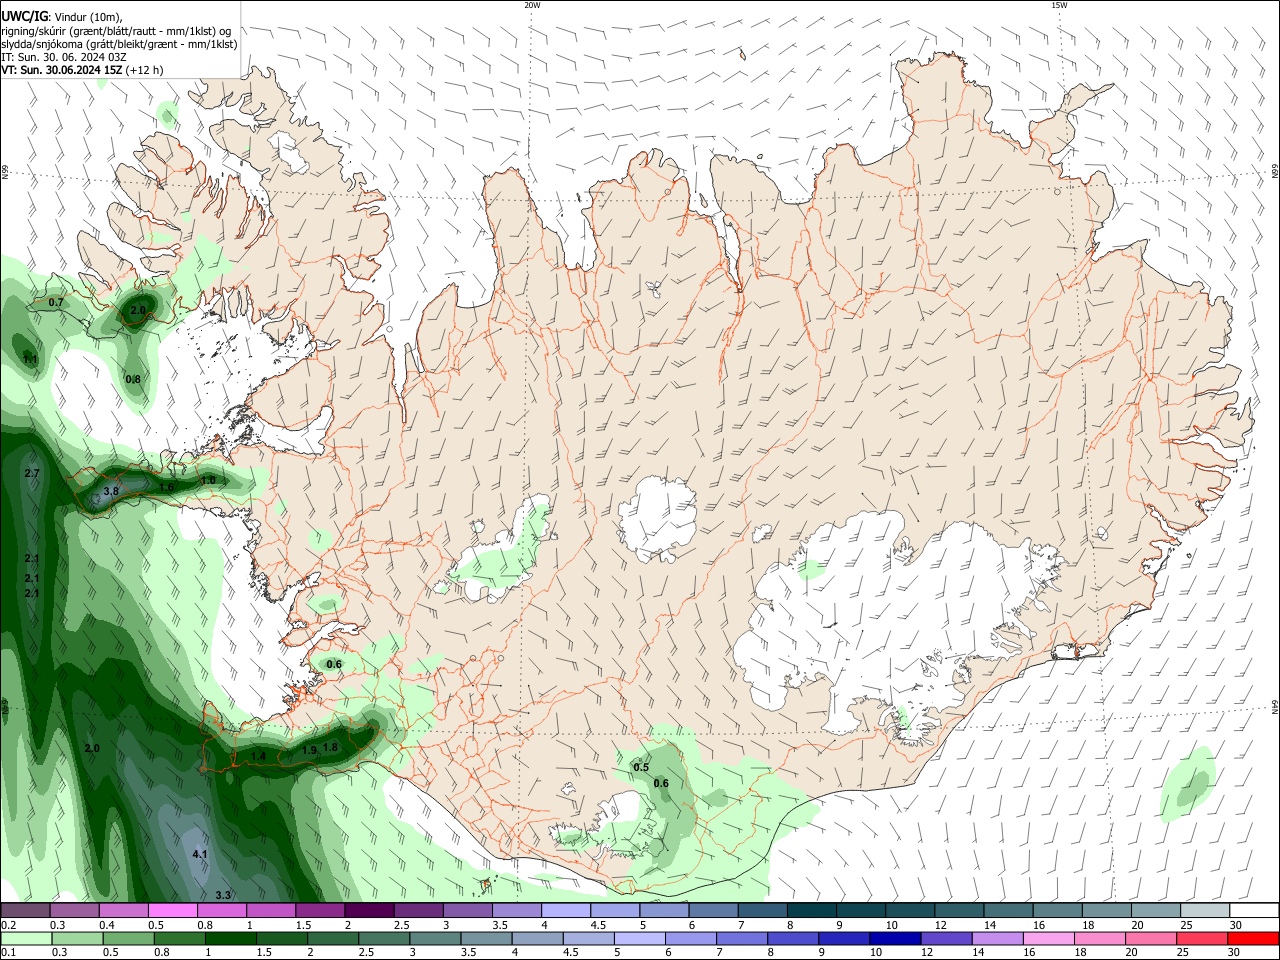Click the 2.7 precipitation value on the map
Screen dimensions: 1280x960
[x=31, y=473]
